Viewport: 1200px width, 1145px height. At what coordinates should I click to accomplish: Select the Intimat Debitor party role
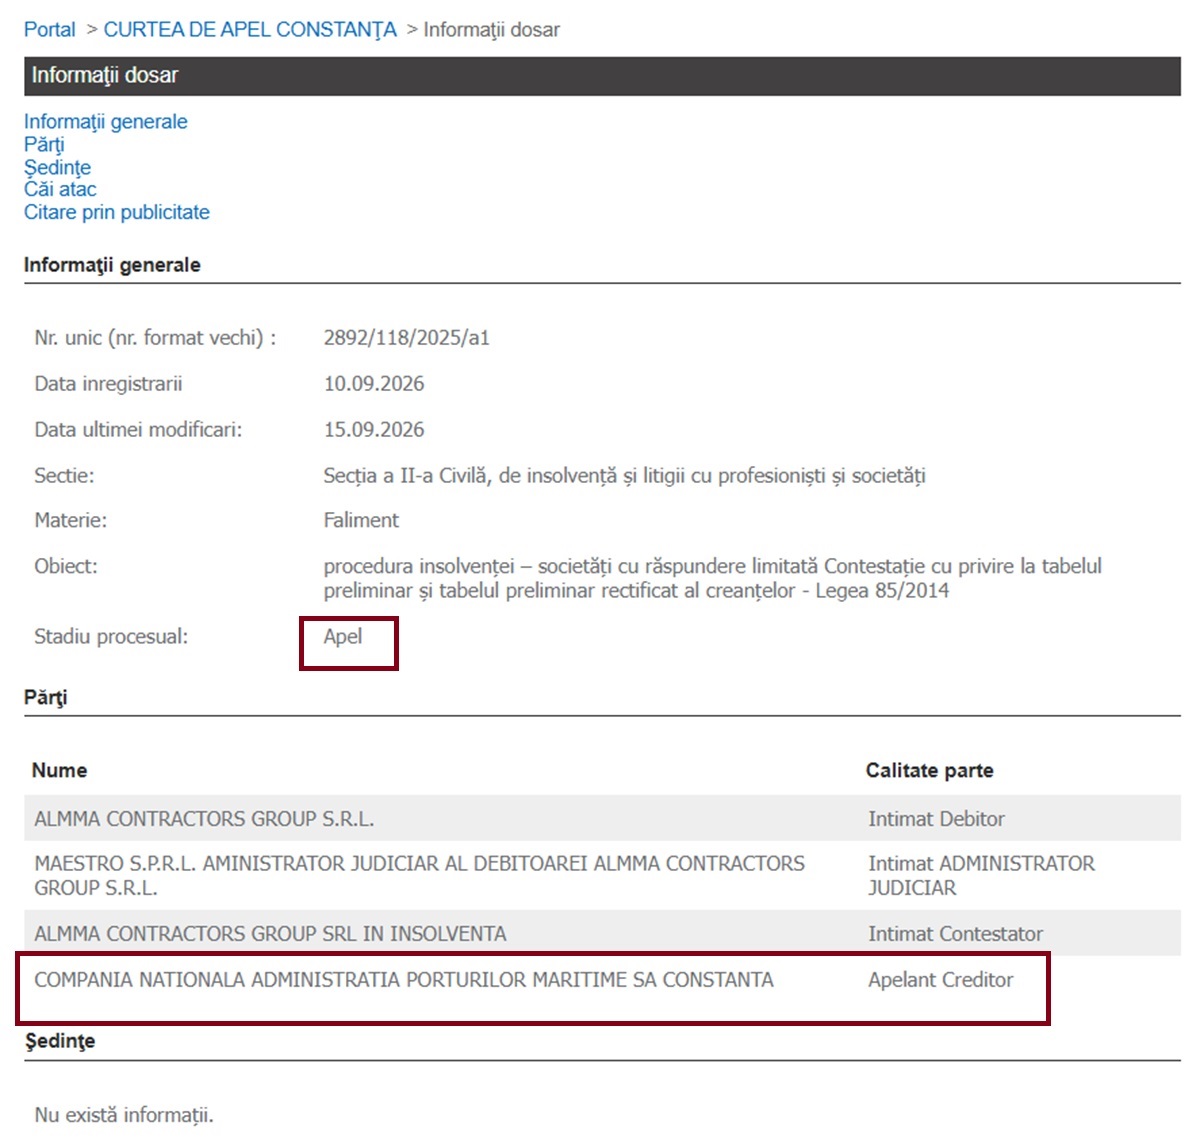coord(936,819)
